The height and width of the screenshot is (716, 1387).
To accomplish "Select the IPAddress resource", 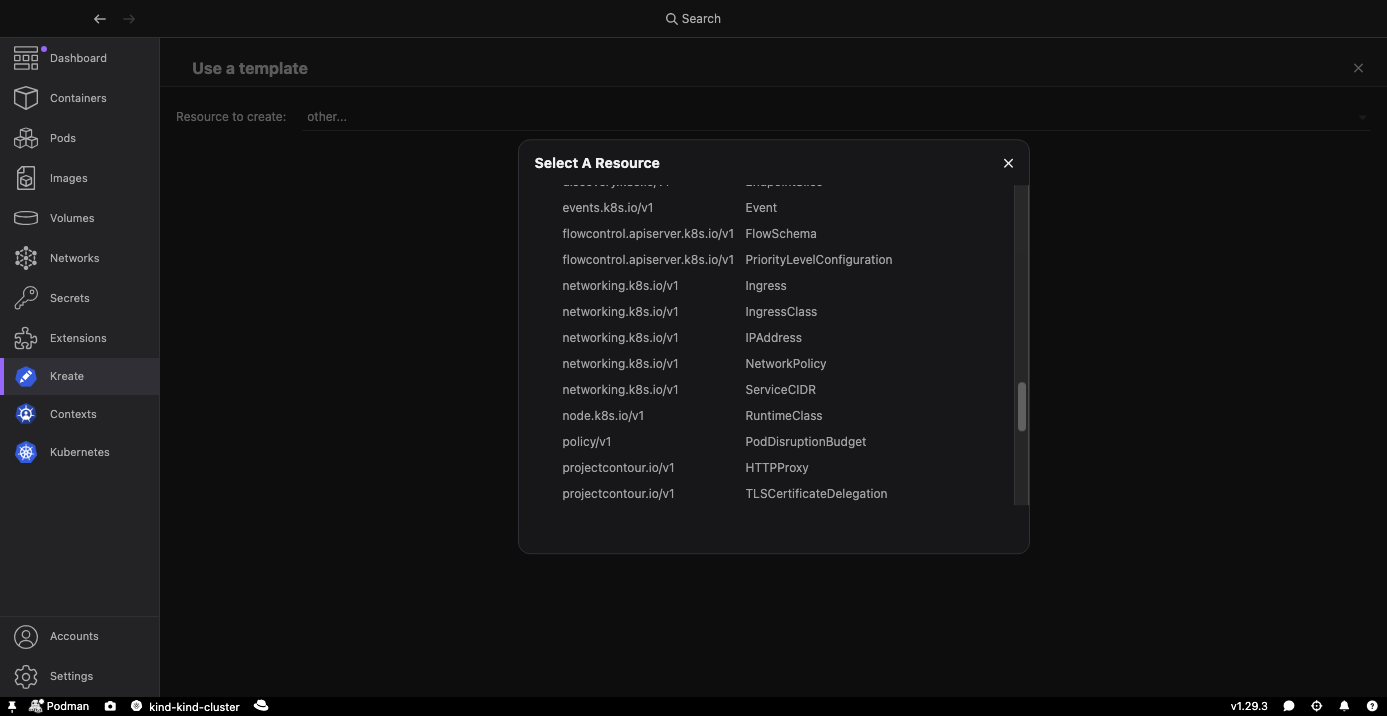I will point(774,338).
